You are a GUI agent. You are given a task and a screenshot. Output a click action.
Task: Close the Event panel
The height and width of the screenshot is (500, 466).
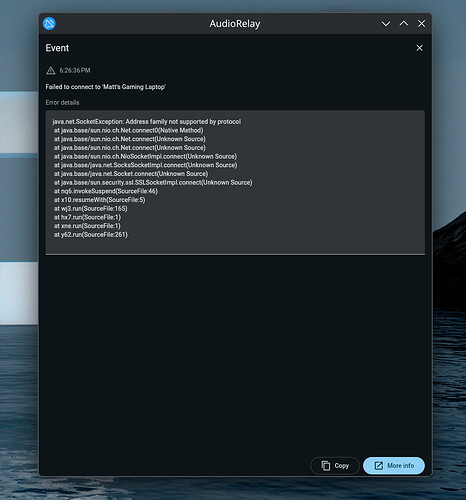point(419,48)
